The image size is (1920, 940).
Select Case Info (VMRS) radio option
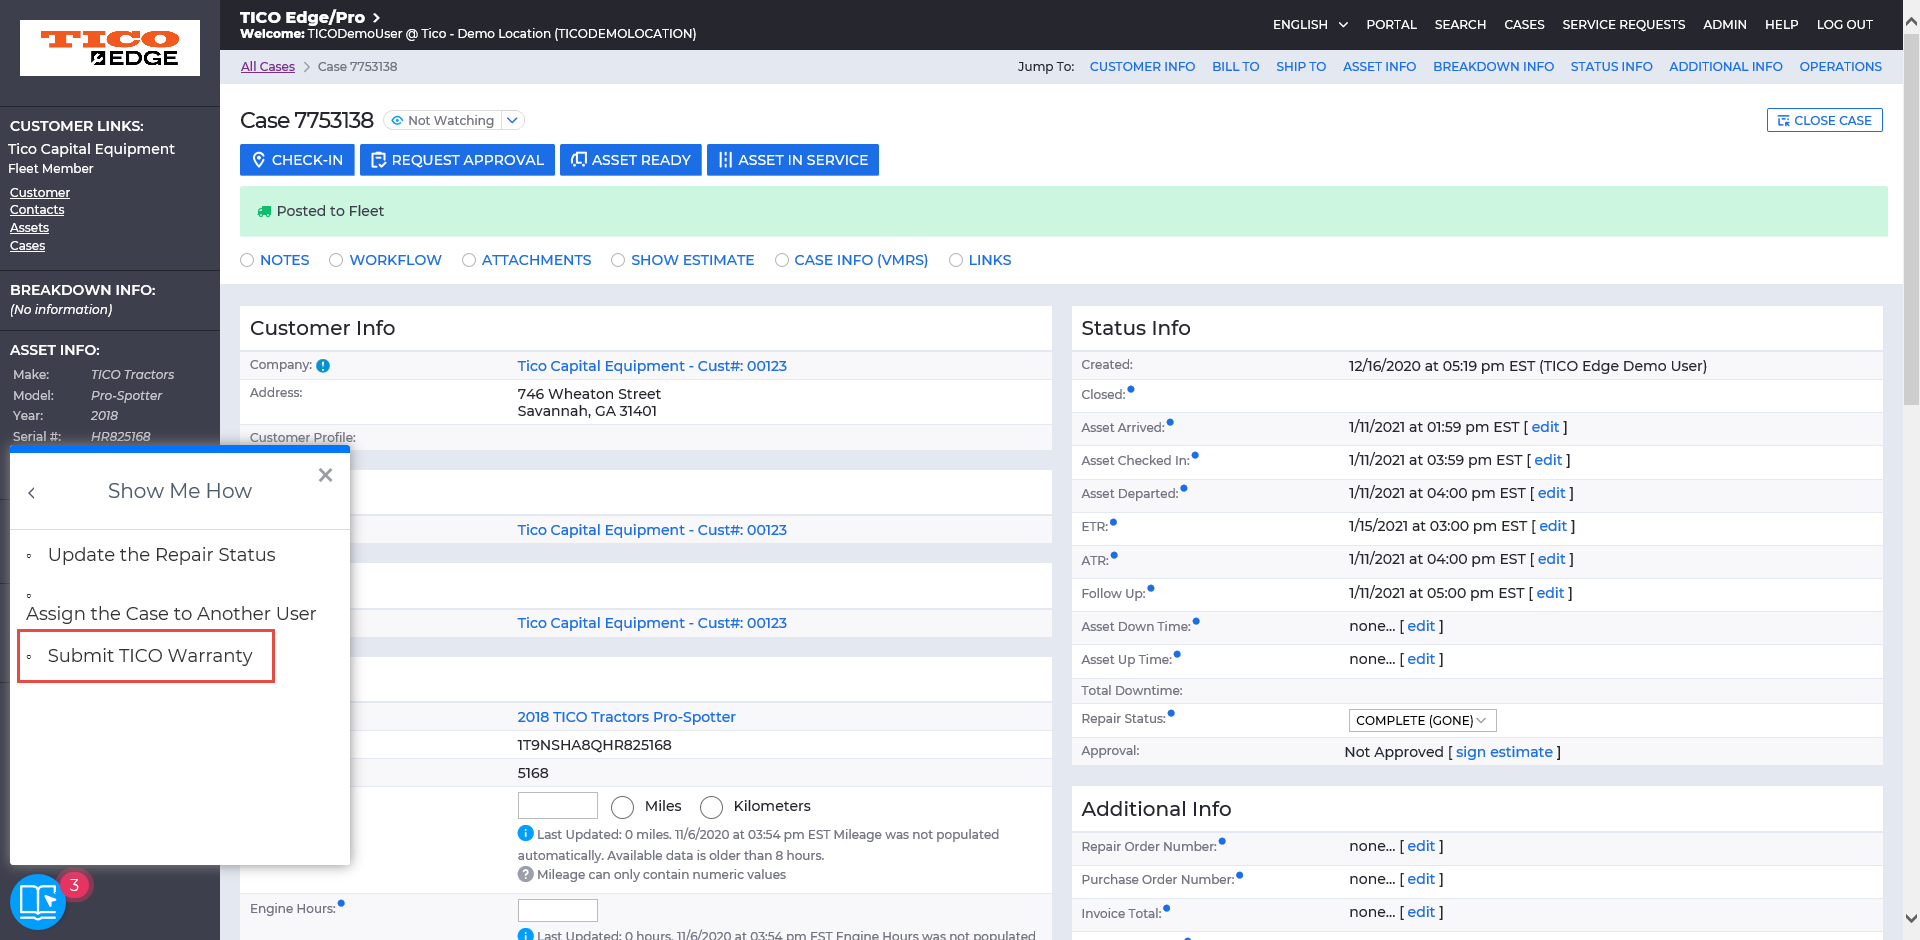click(782, 260)
